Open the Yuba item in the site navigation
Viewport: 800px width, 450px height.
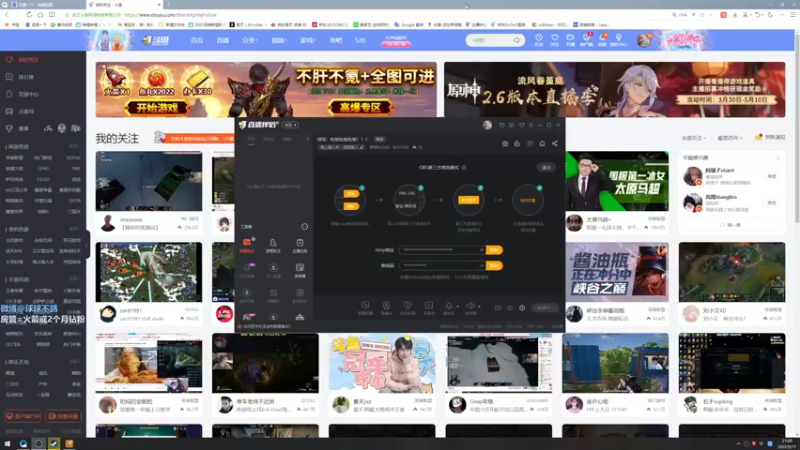coord(335,40)
